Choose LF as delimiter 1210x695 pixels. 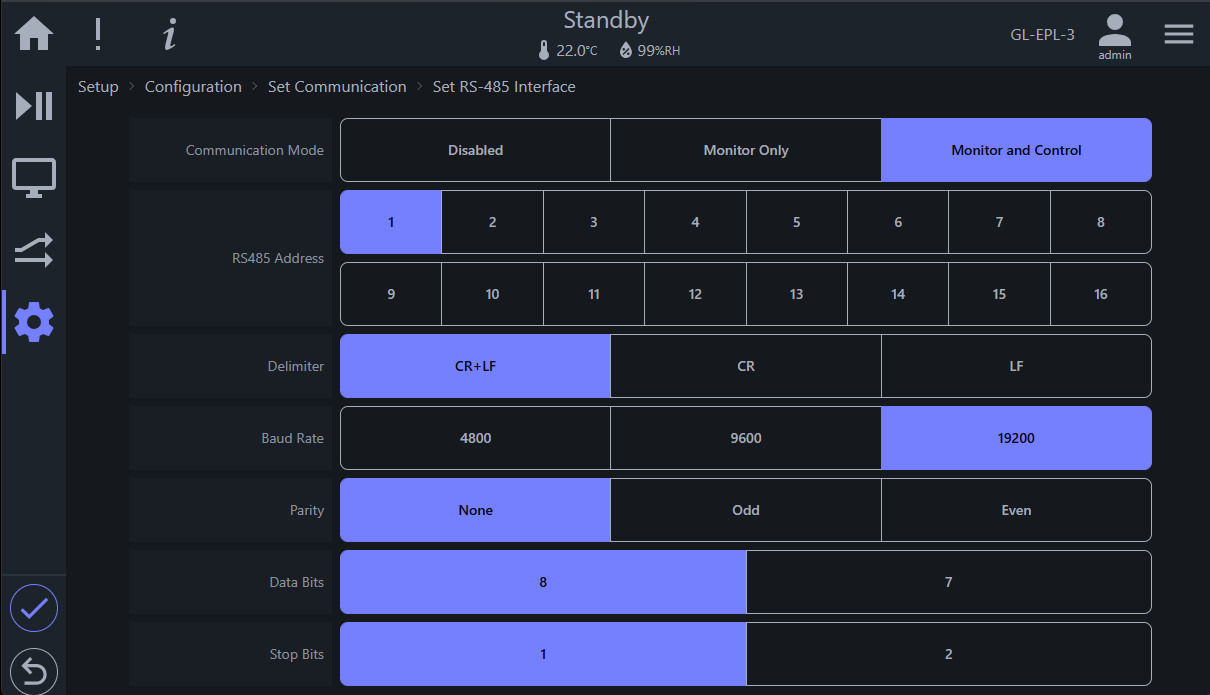point(1016,366)
